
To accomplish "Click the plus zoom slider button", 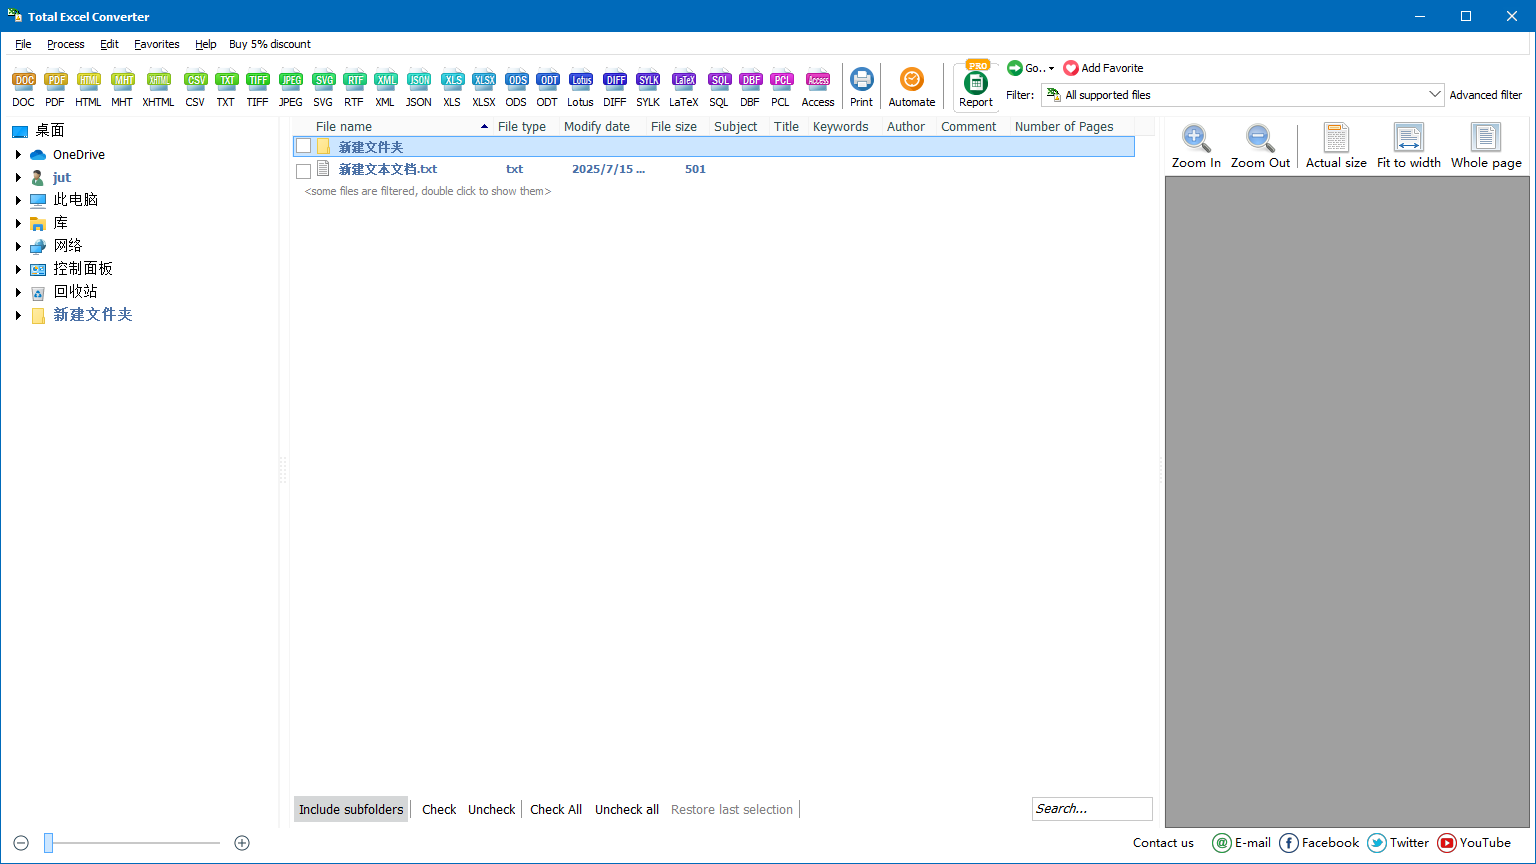I will [242, 843].
